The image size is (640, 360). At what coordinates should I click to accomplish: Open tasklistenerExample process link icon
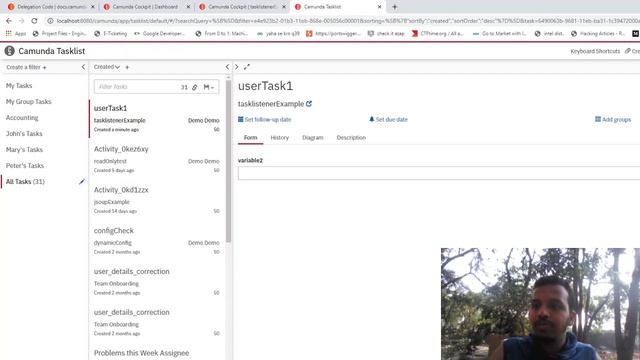(309, 104)
